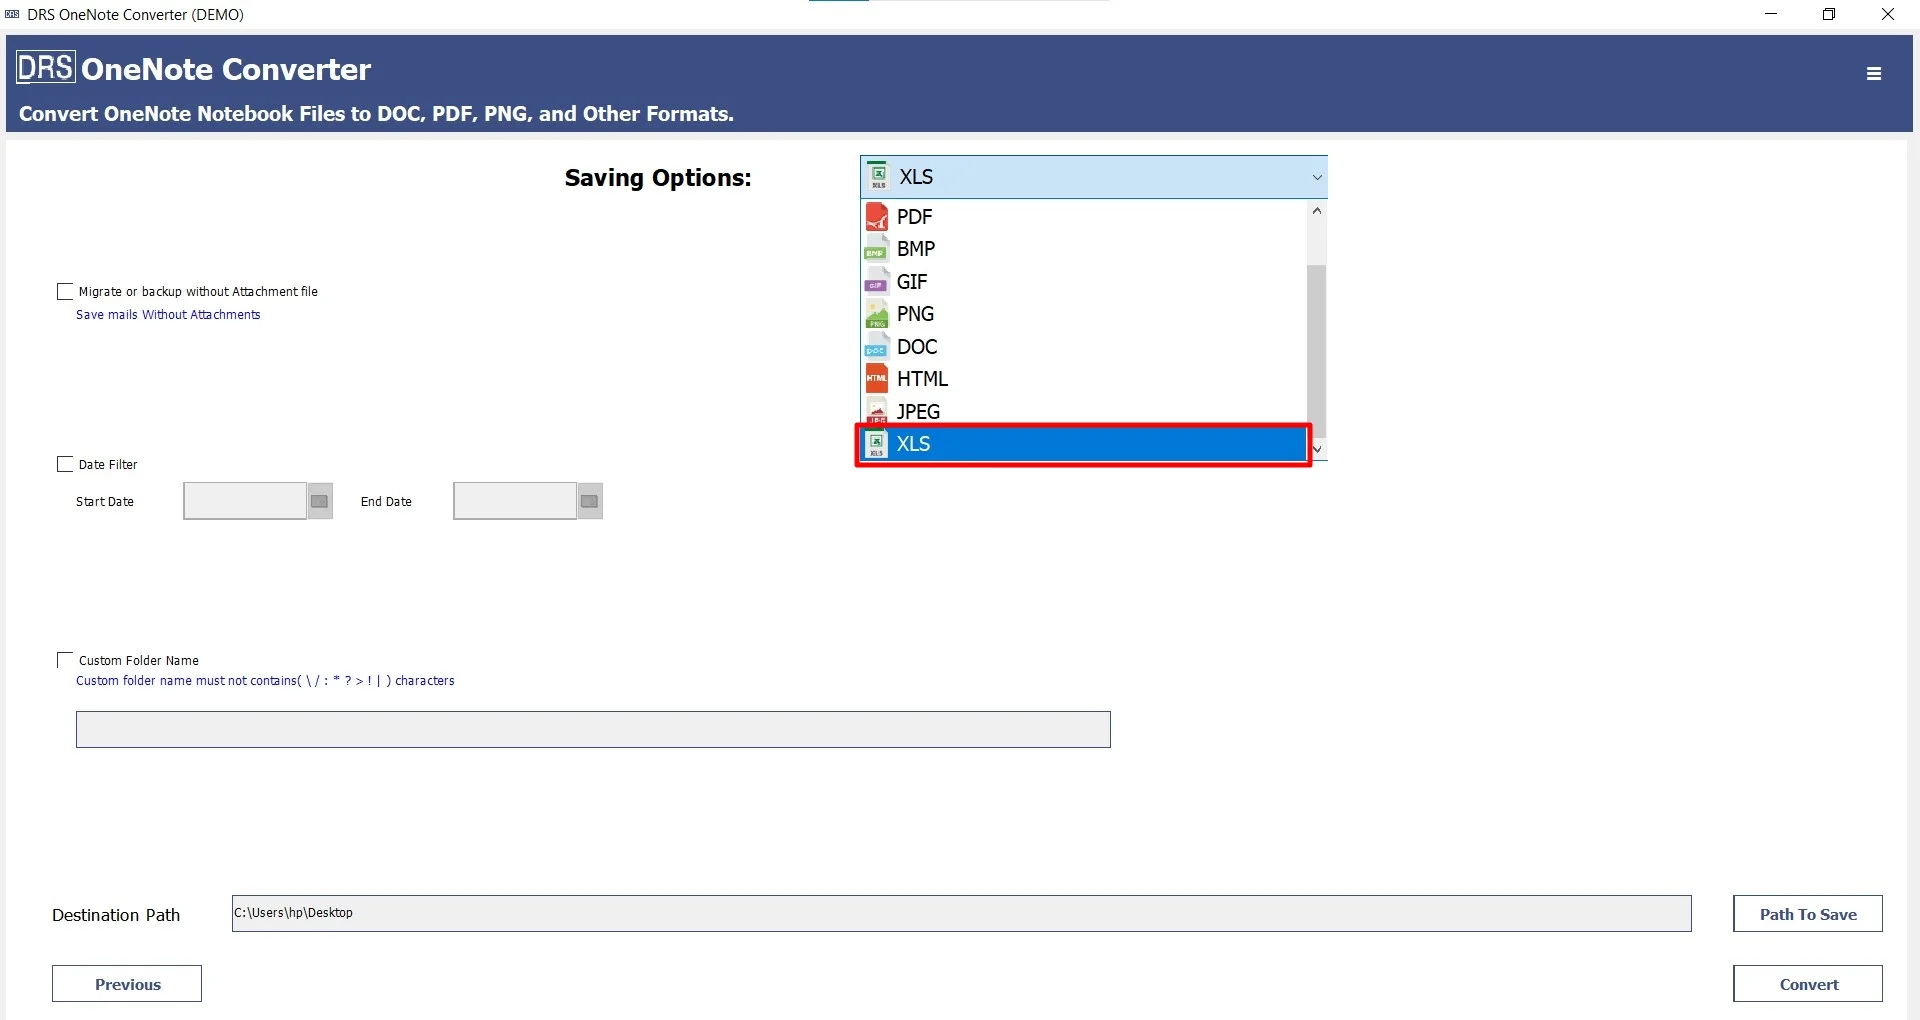This screenshot has height=1020, width=1920.
Task: Choose DOC from the format list
Action: [1084, 347]
